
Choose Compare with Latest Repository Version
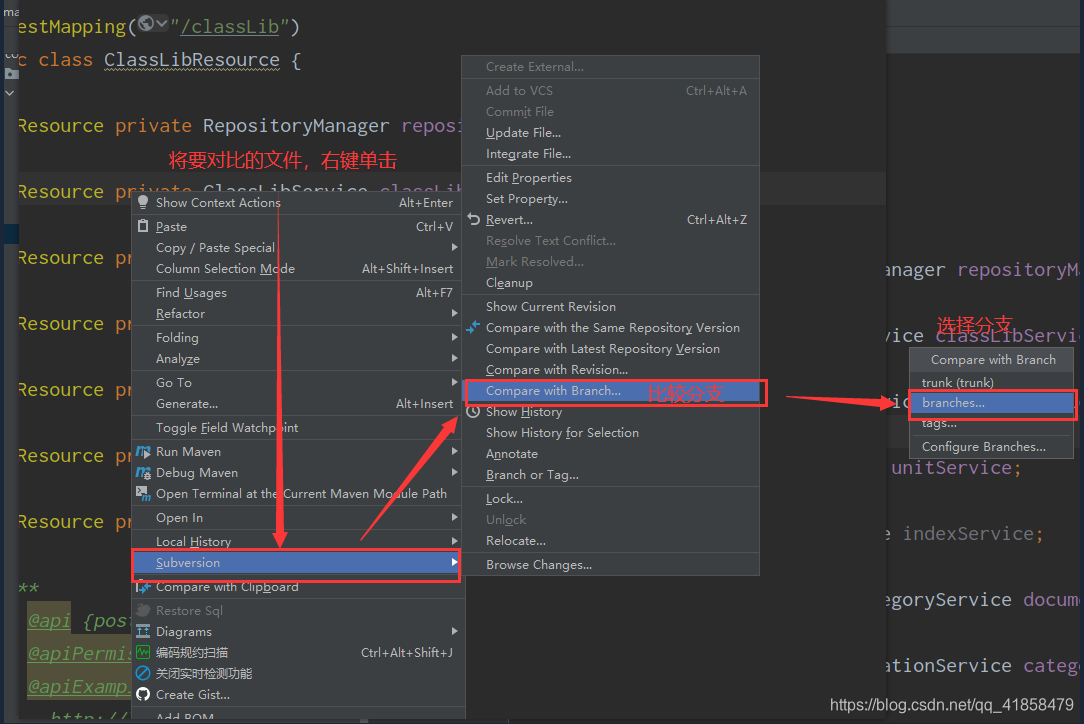click(x=610, y=349)
